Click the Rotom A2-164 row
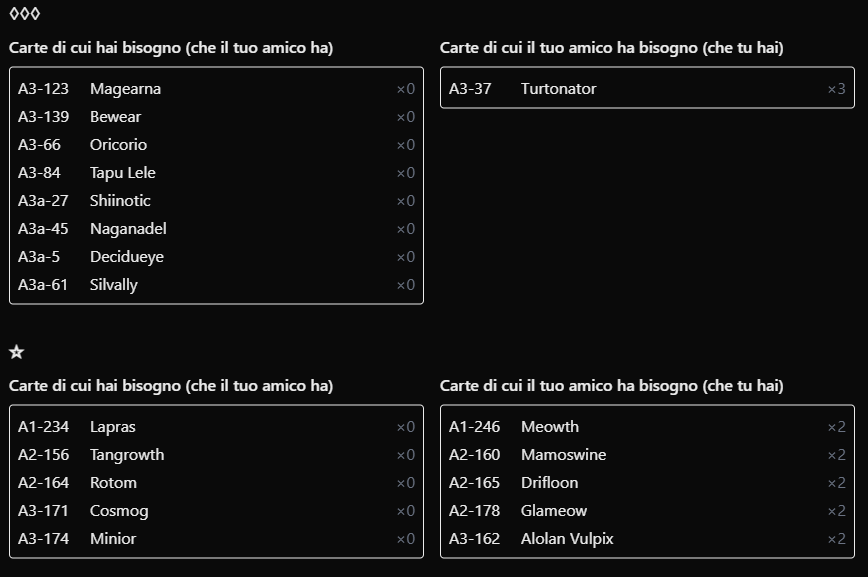The image size is (868, 577). (216, 483)
